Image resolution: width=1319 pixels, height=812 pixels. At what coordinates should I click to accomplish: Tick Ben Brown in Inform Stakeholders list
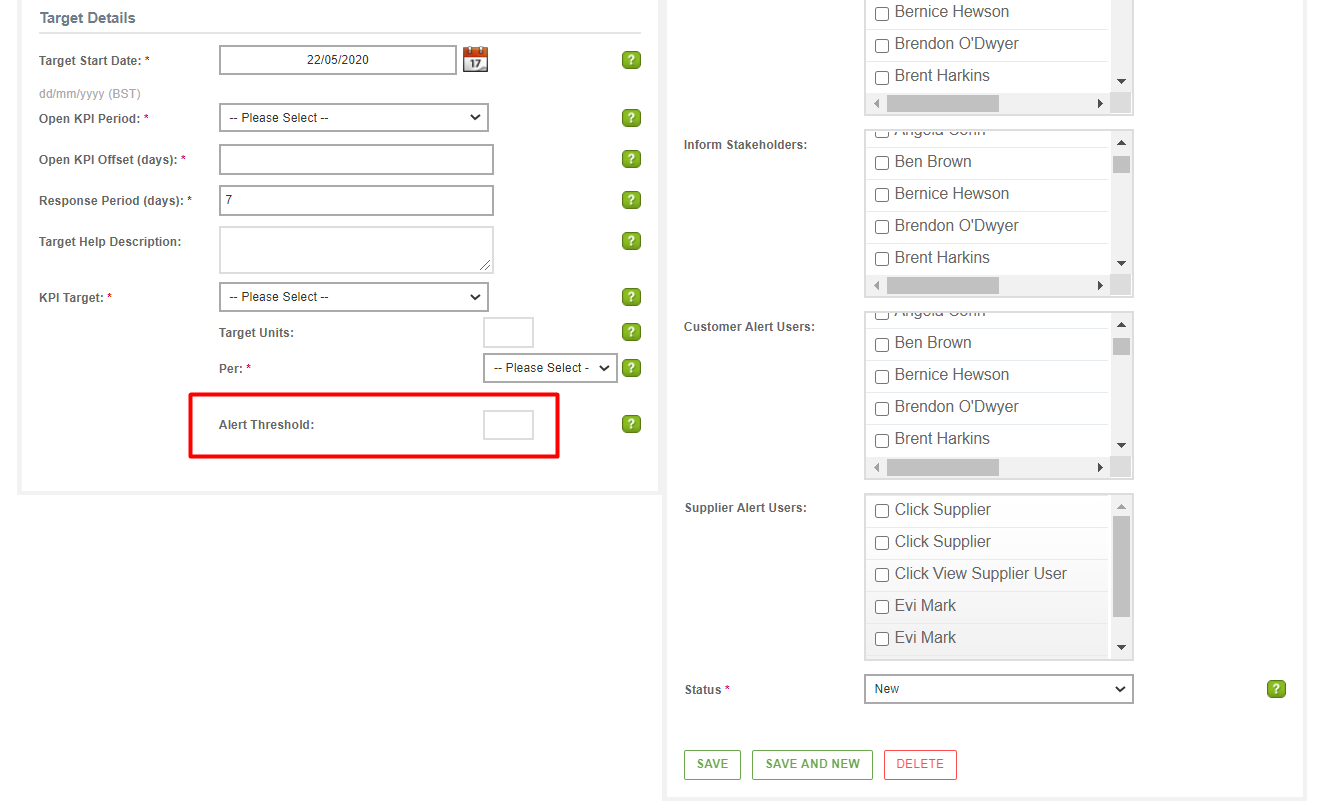(882, 162)
